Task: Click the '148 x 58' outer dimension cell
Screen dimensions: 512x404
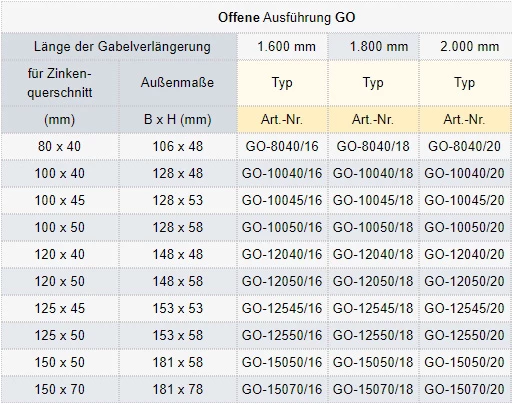Action: point(178,281)
